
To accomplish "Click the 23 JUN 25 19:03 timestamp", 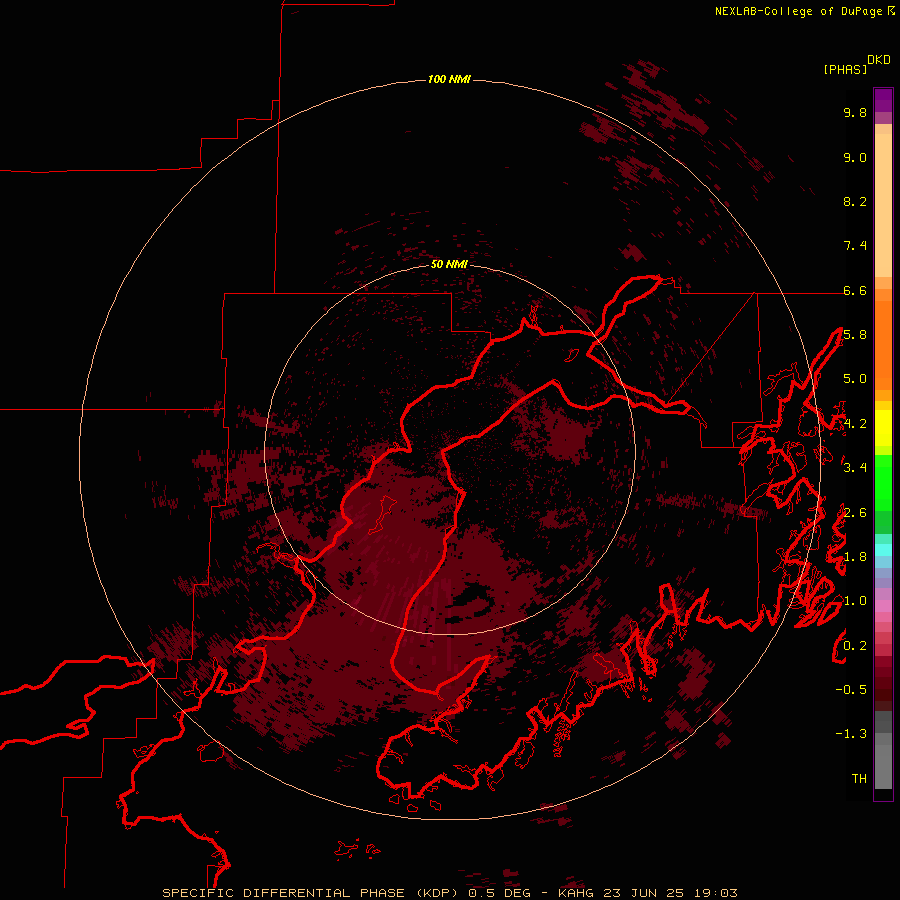I will click(x=670, y=893).
